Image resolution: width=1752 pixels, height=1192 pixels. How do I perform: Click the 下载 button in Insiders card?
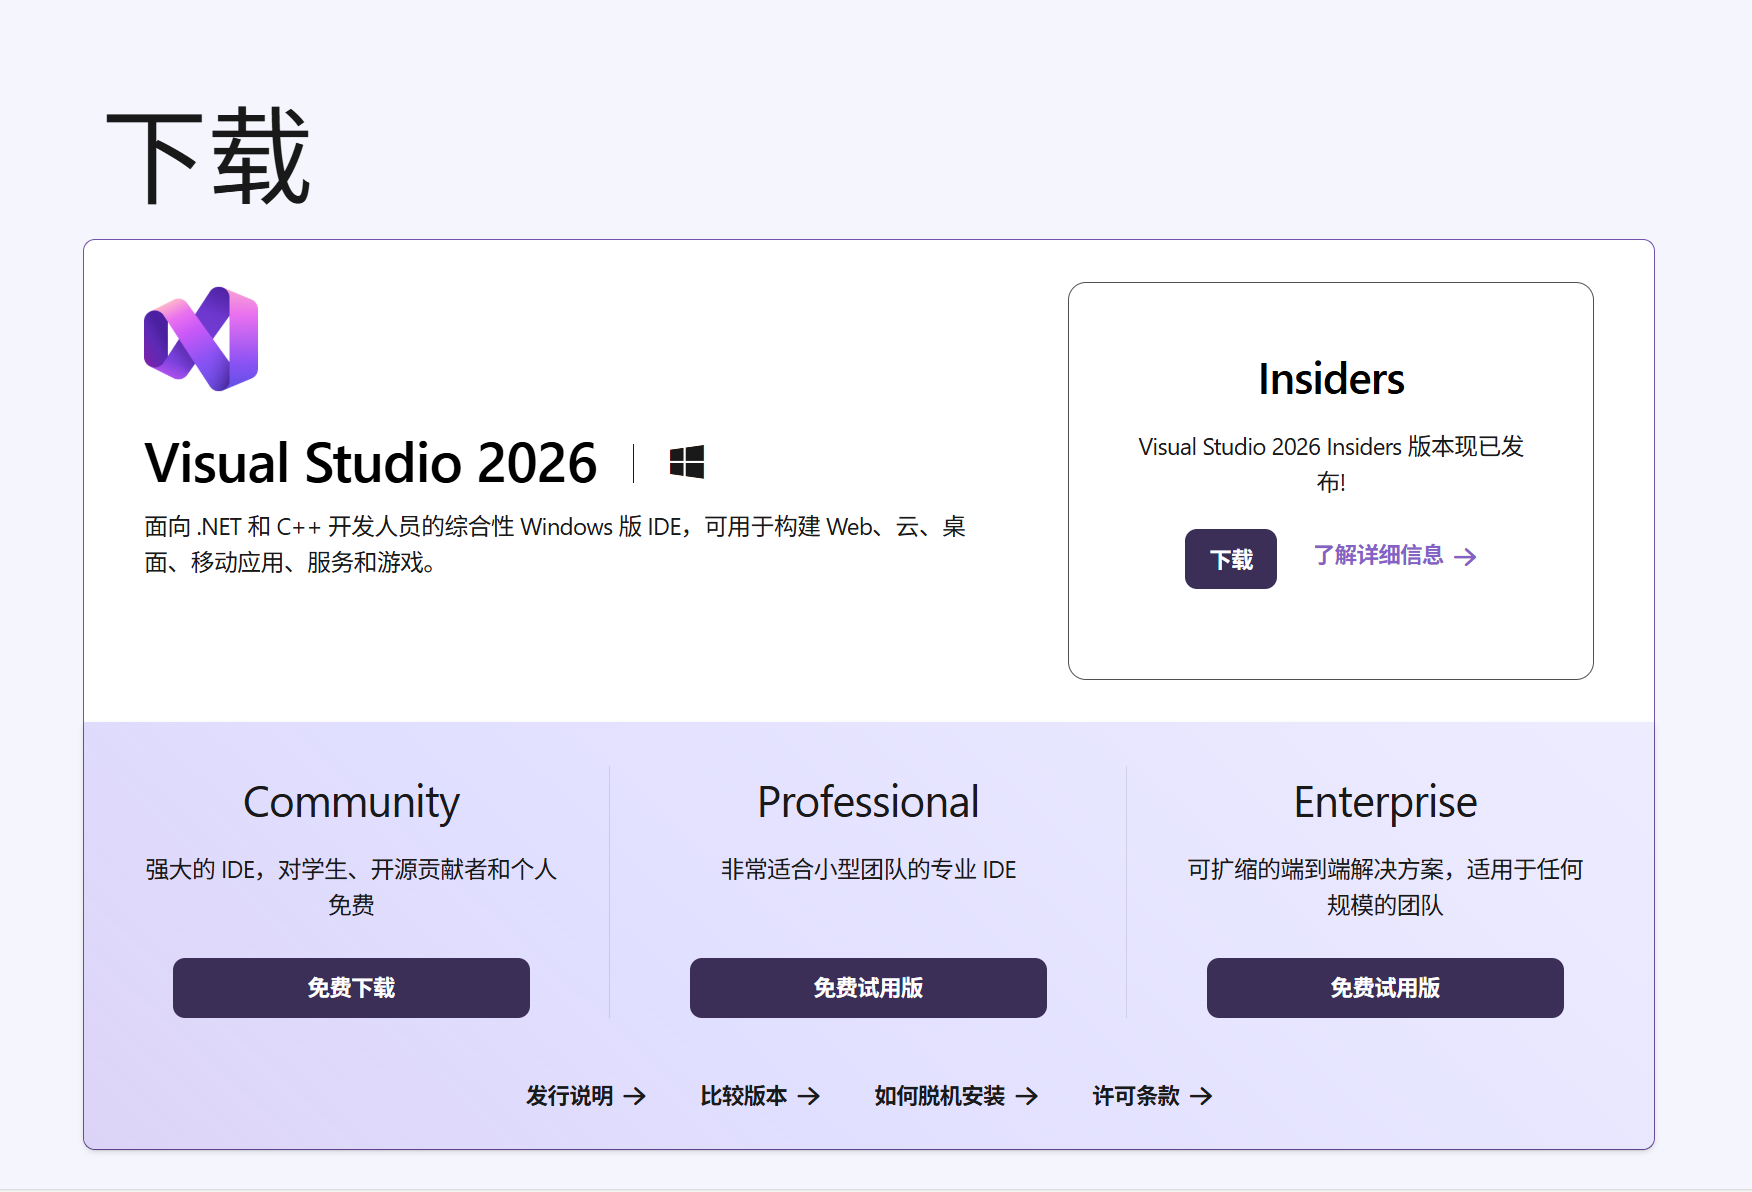1230,559
